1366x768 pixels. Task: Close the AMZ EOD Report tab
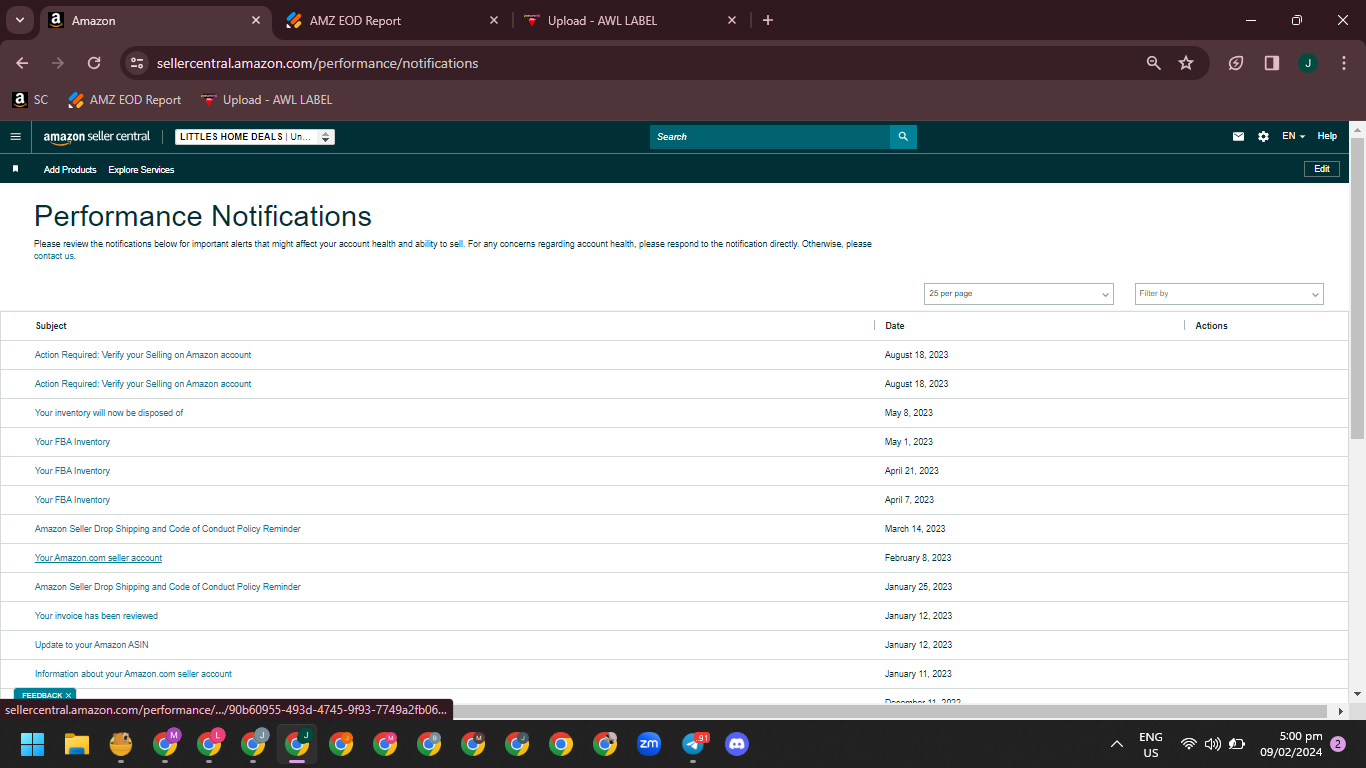tap(494, 20)
